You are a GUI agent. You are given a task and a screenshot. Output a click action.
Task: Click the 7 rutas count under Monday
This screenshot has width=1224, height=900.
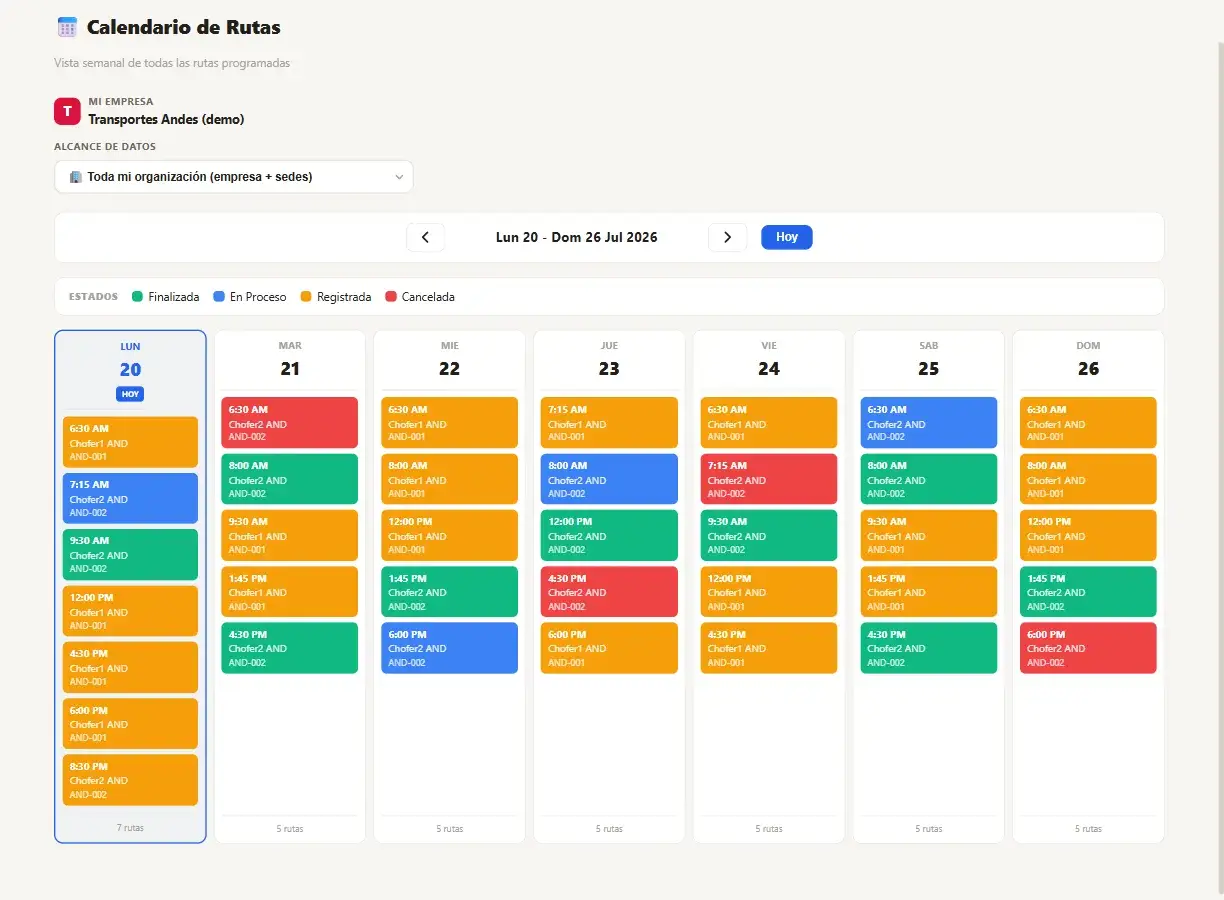[130, 828]
